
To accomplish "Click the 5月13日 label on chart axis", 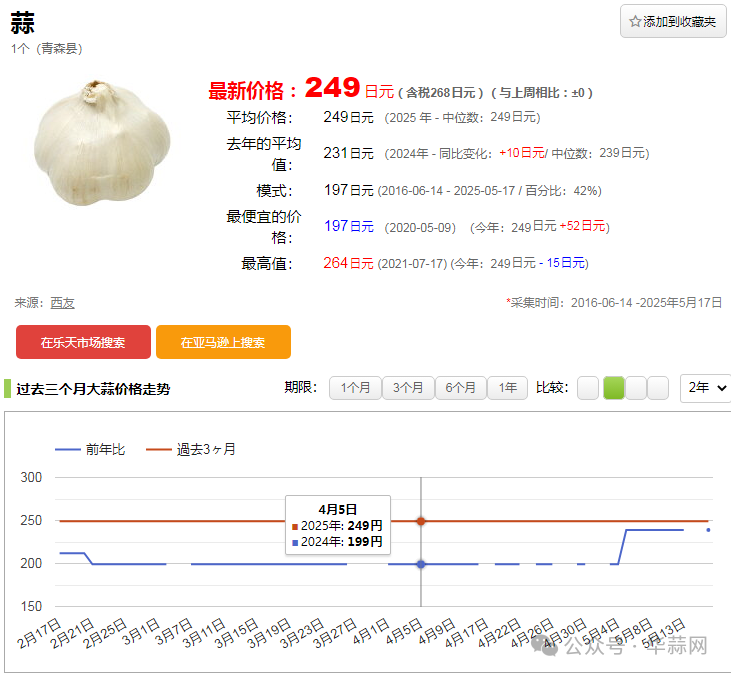I will [663, 633].
